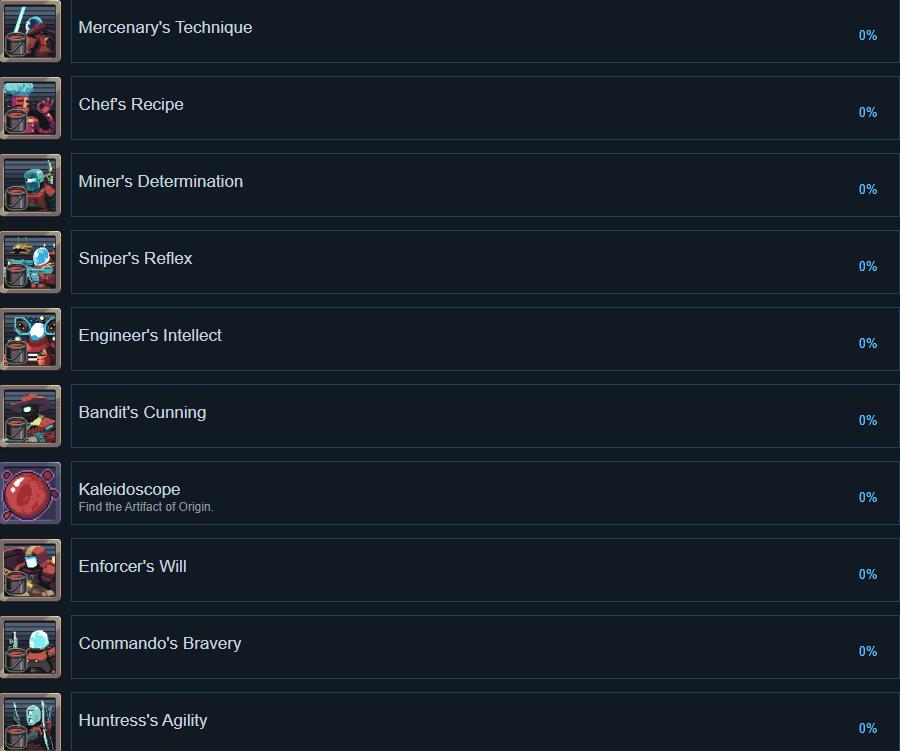Click the Miner's Determination title text
The image size is (900, 751).
pyautogui.click(x=160, y=182)
